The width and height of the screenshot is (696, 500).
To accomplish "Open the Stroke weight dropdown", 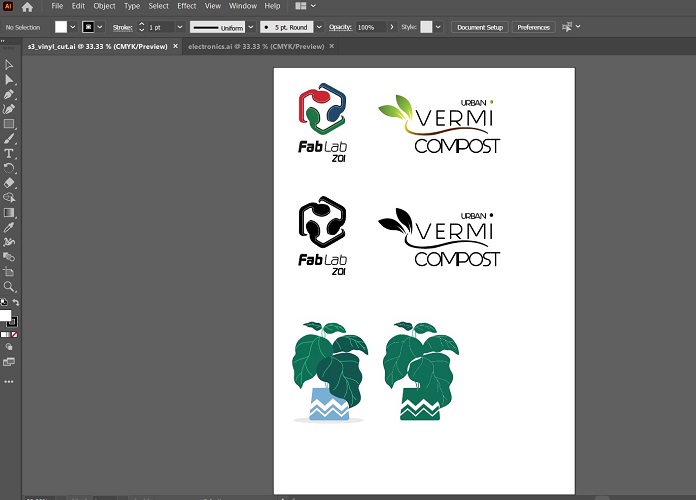I will 180,27.
